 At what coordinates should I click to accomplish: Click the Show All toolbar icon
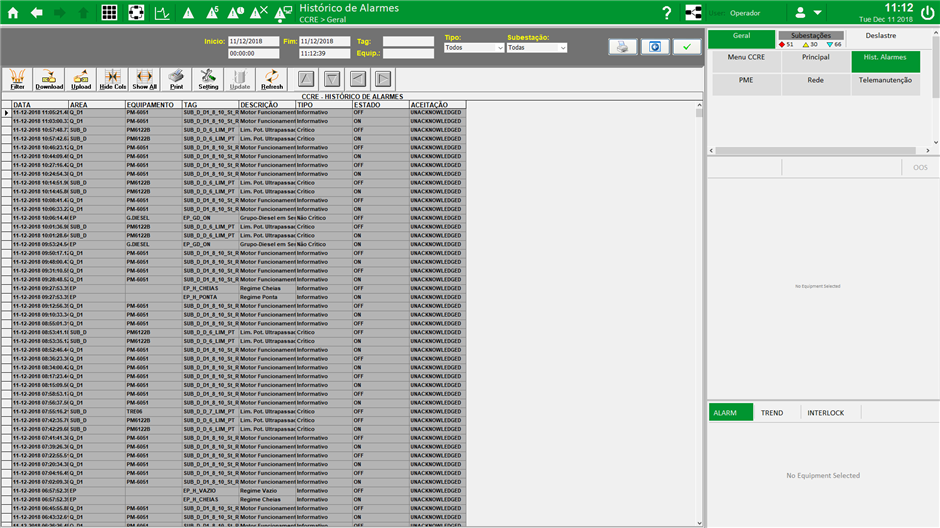click(144, 79)
